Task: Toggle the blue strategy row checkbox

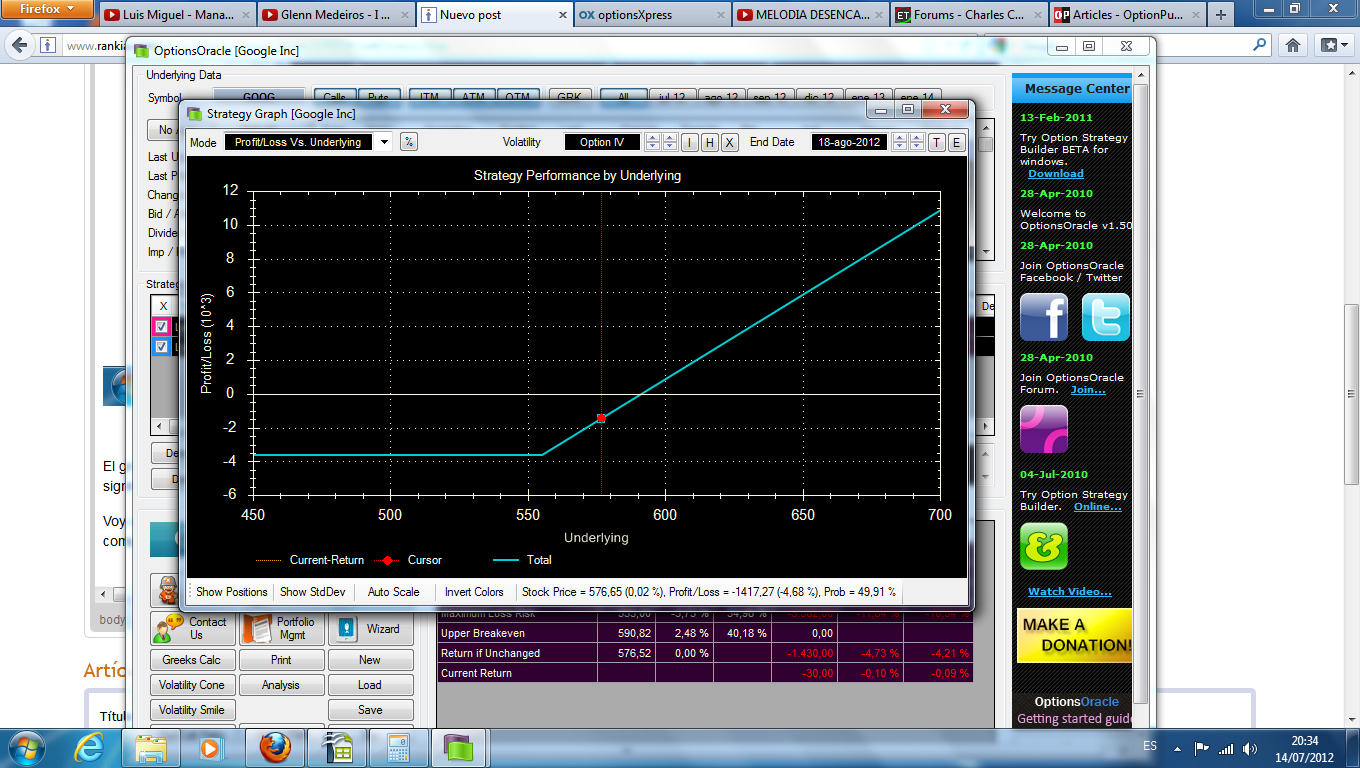Action: (x=161, y=347)
